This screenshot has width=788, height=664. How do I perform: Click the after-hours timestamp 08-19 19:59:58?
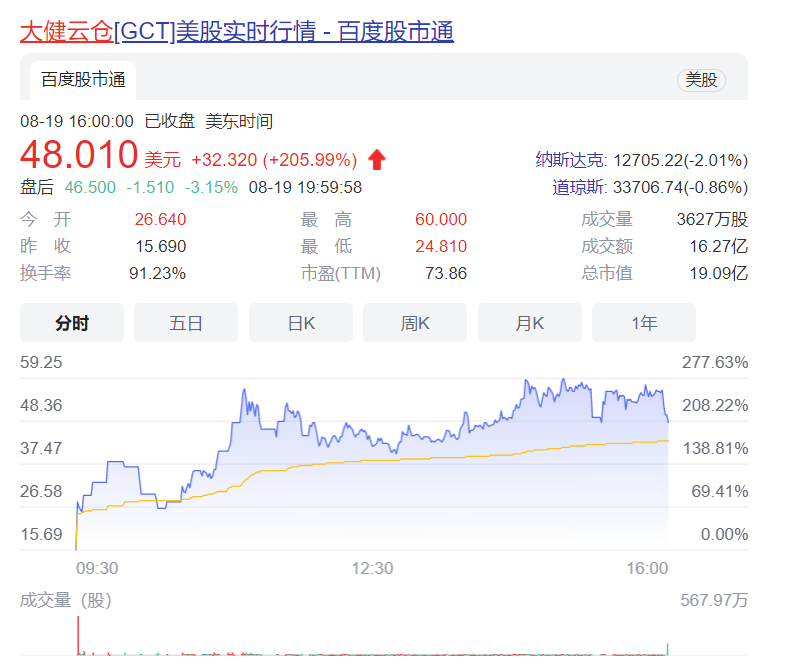(x=305, y=187)
